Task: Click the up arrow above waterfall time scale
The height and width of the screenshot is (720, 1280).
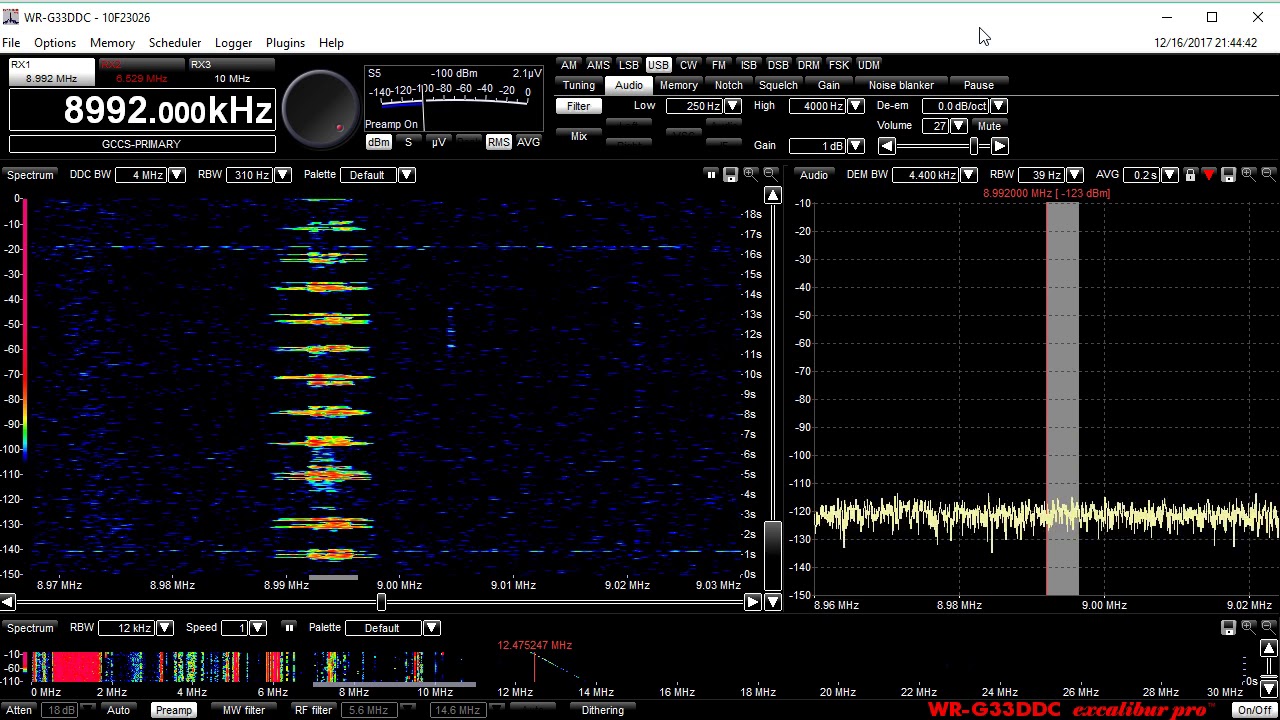Action: pos(772,196)
